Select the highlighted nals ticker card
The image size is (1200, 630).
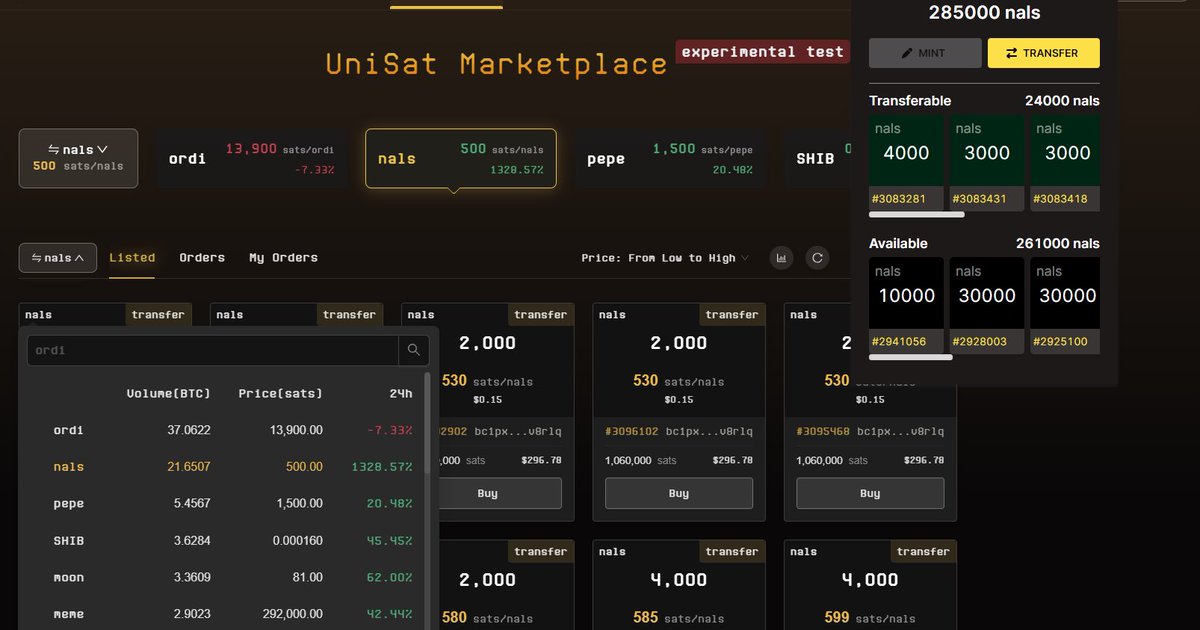(x=461, y=158)
